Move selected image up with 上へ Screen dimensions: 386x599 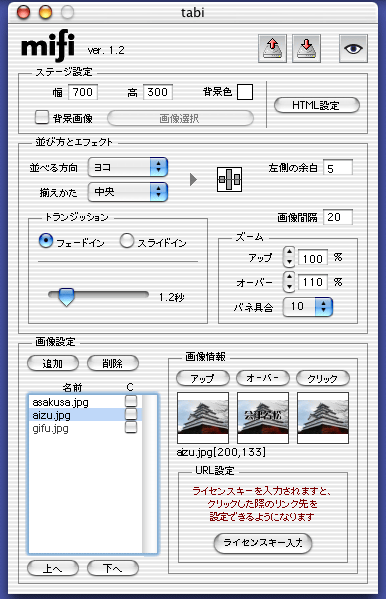click(x=53, y=568)
